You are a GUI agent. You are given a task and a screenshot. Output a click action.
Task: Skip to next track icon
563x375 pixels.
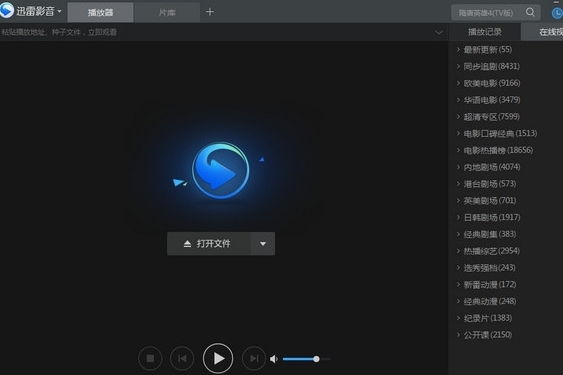pos(254,358)
